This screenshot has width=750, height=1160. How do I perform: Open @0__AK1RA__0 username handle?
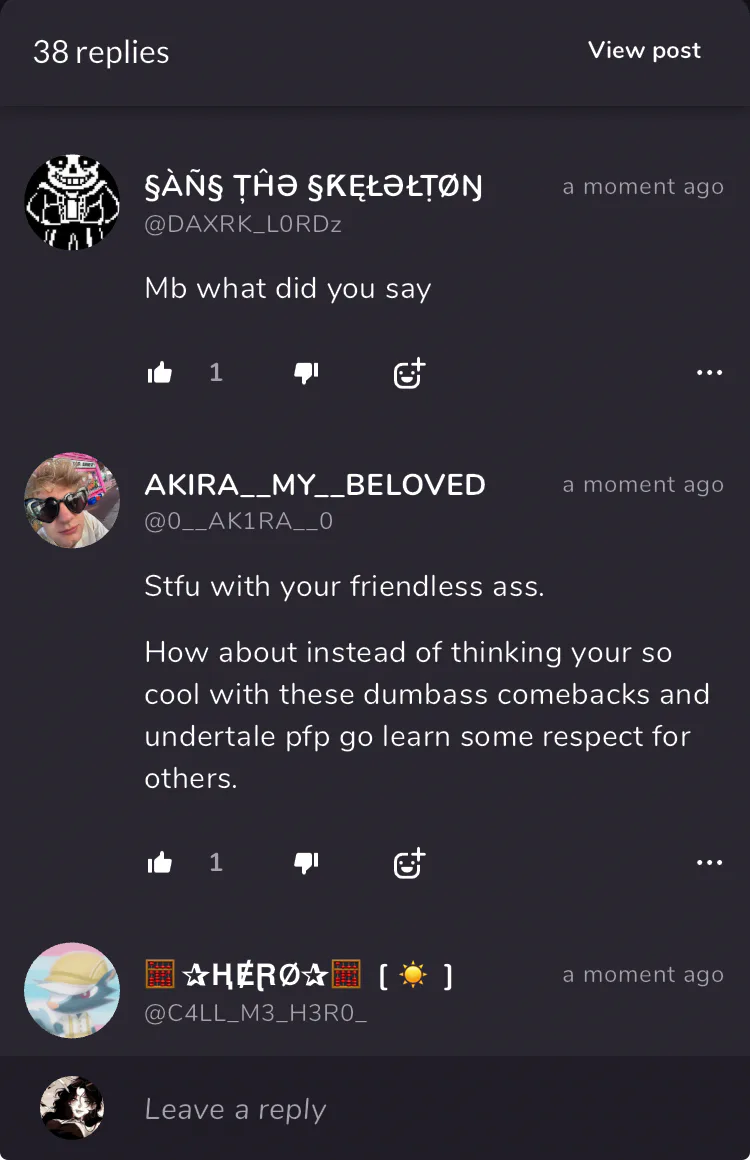(239, 522)
